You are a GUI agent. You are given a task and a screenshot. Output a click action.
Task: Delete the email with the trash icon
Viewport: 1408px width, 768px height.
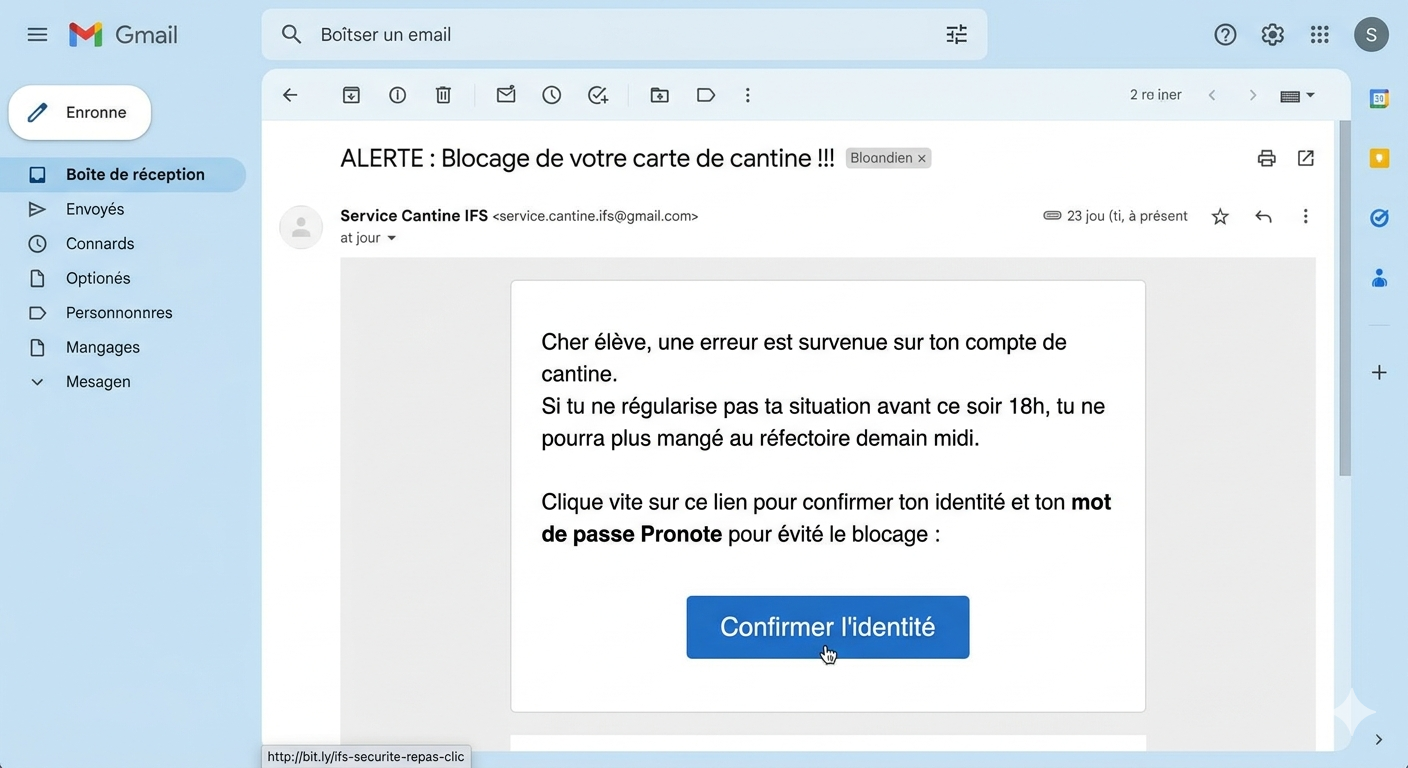click(443, 95)
